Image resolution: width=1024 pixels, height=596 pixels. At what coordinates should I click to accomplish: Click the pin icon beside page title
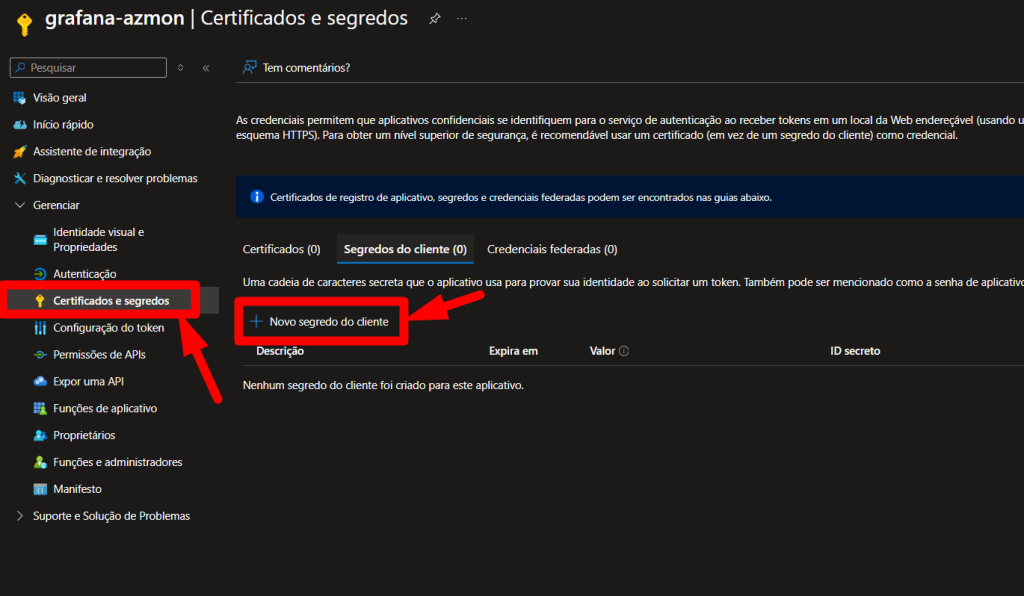[x=434, y=18]
